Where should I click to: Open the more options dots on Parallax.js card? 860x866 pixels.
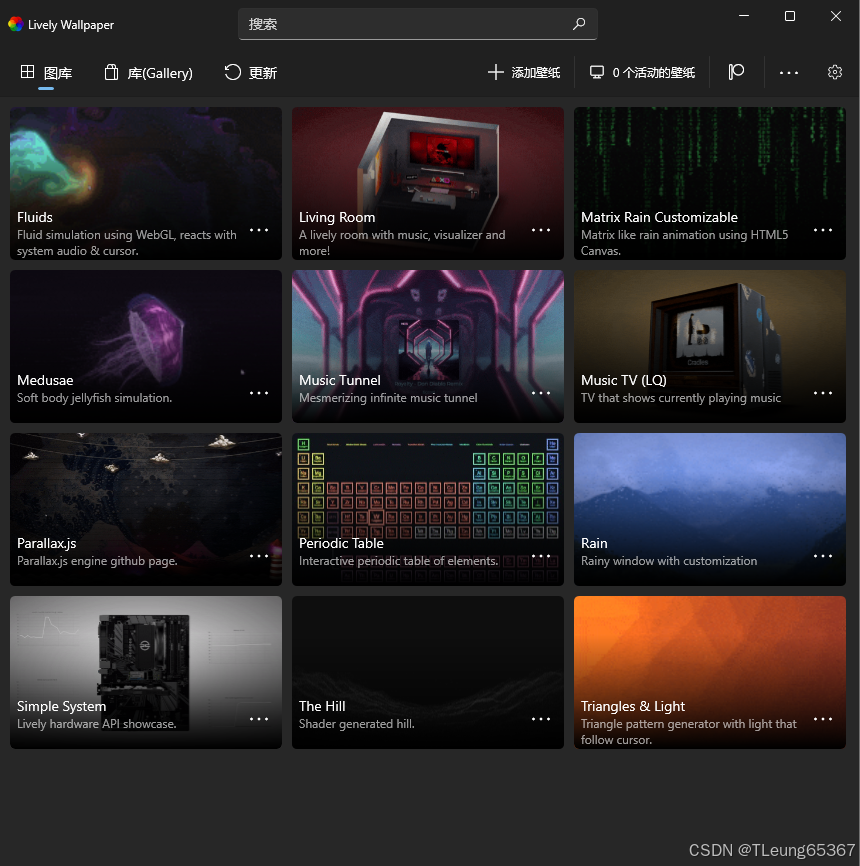[x=258, y=556]
